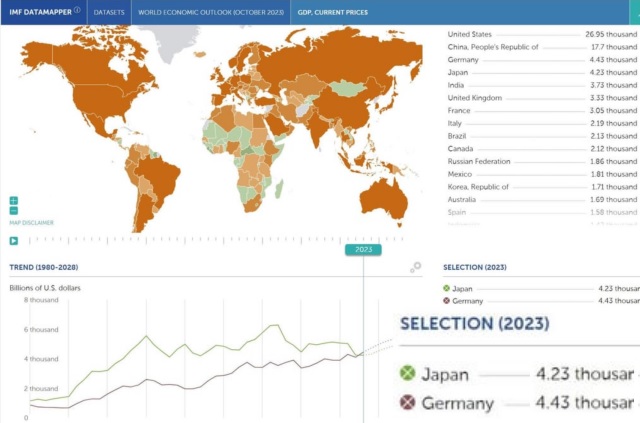Click Mongolia on the world map
The image size is (640, 423).
pos(347,88)
